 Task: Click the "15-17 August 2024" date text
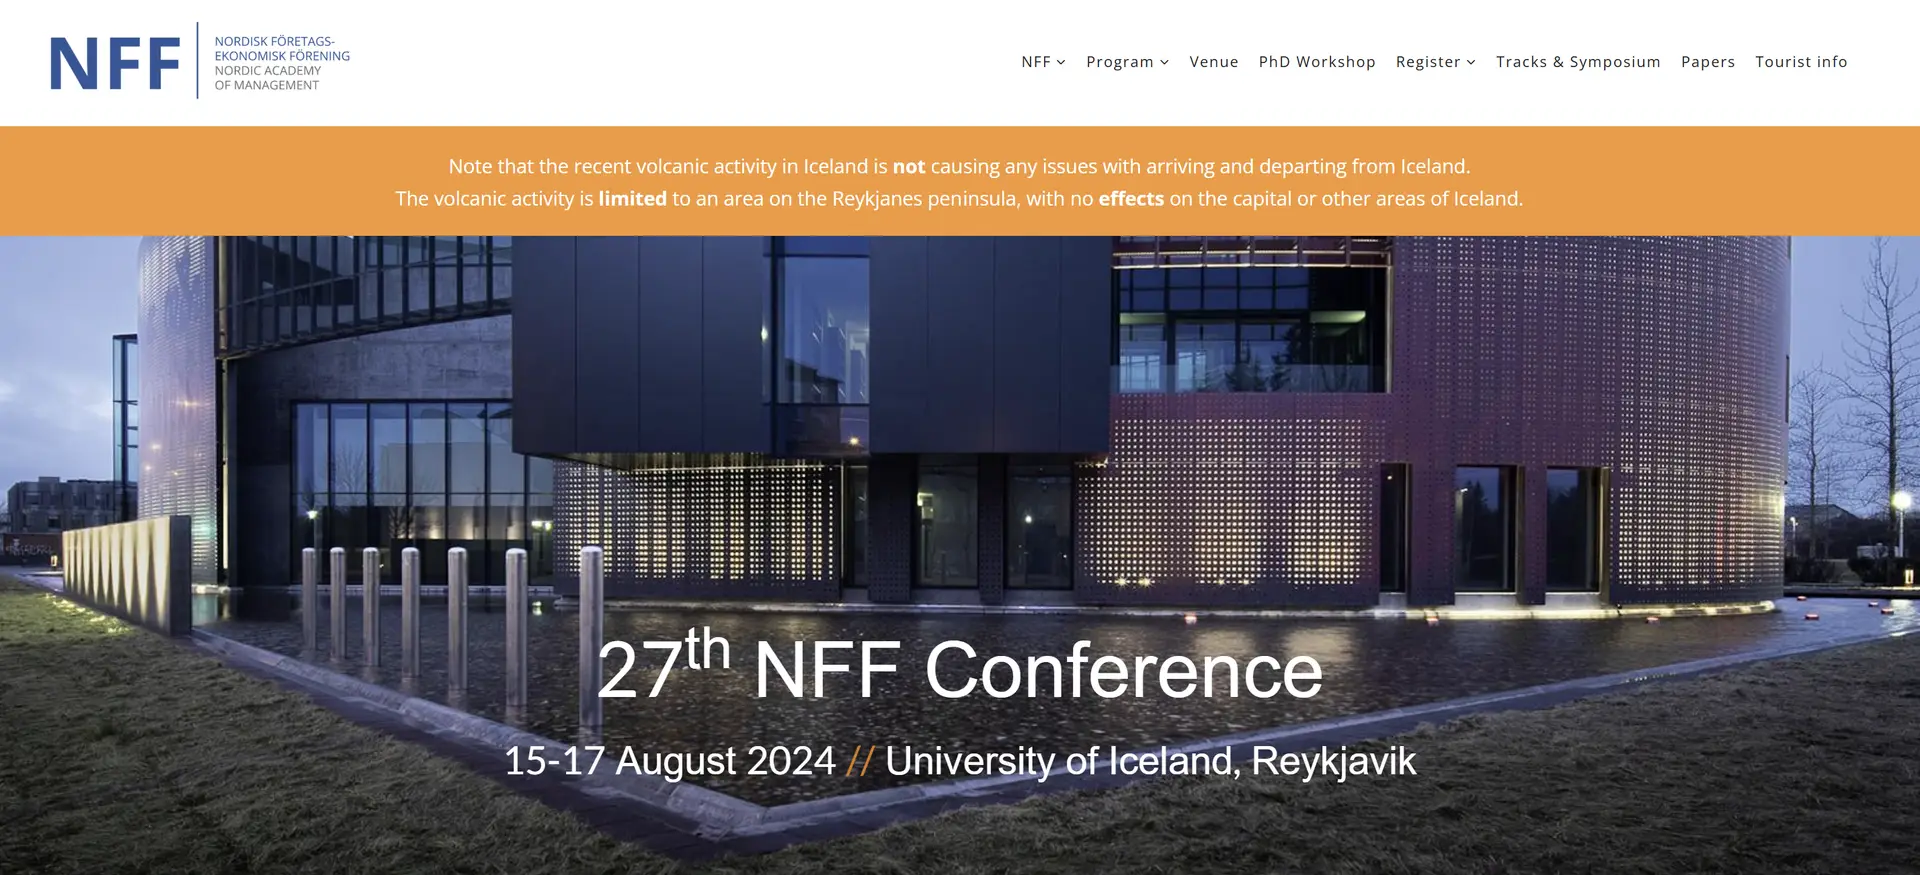click(669, 761)
